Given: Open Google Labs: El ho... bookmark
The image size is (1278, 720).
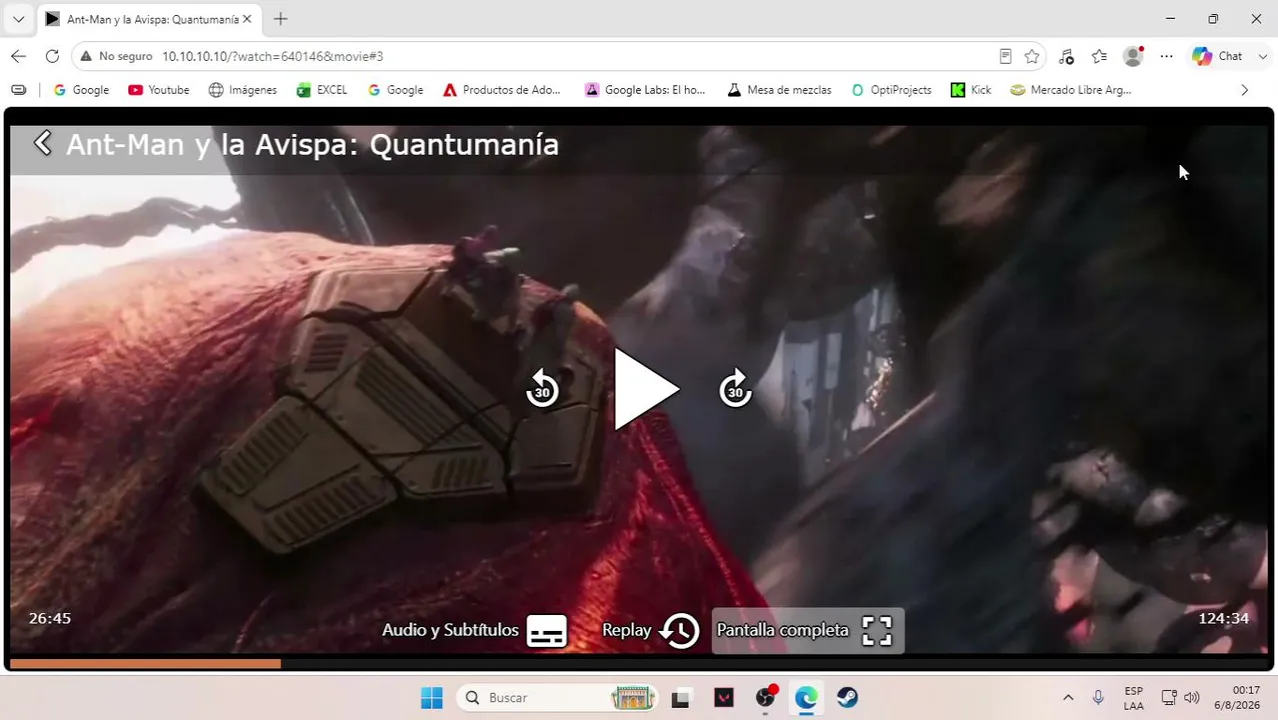Looking at the screenshot, I should (x=645, y=90).
